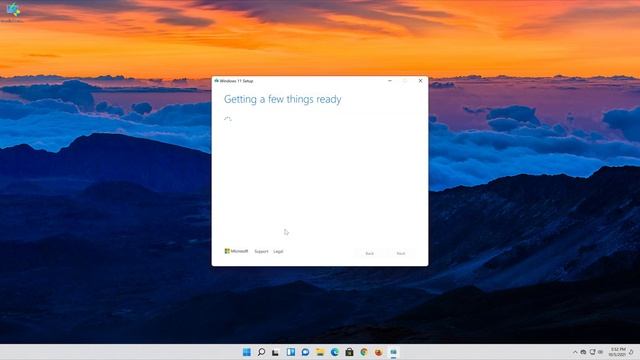Click the Windows 11 Setup title text
Viewport: 640px width, 360px height.
click(x=236, y=81)
